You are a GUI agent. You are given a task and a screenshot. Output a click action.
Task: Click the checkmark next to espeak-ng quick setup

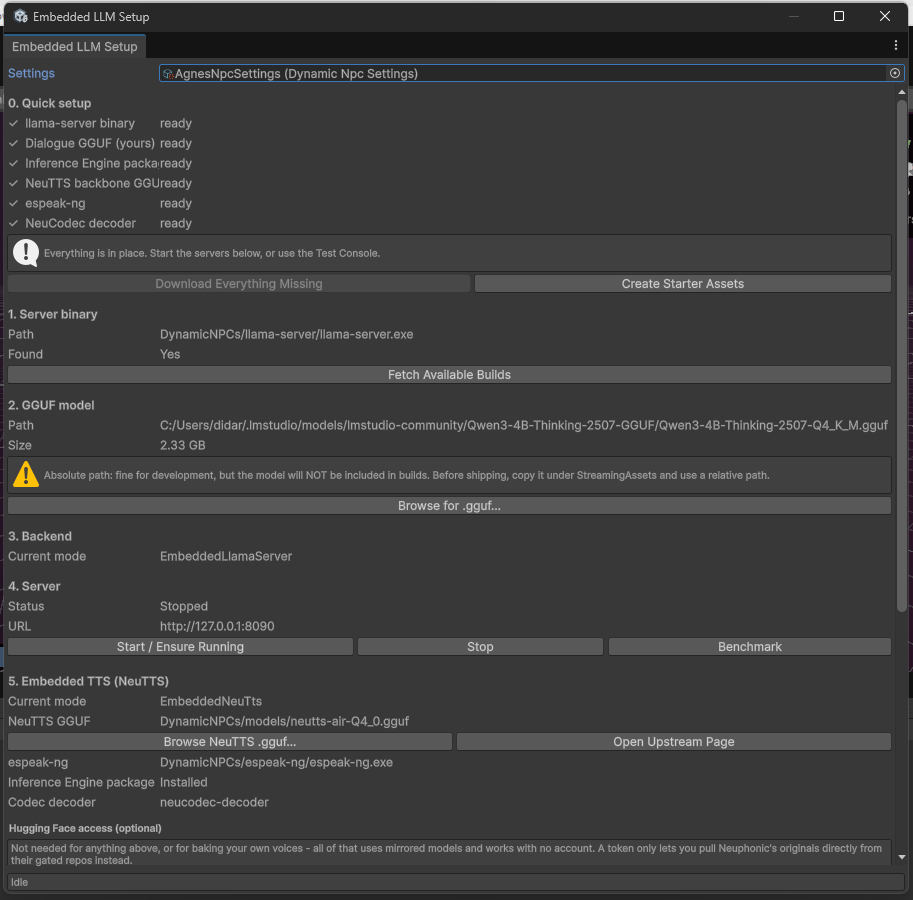13,204
